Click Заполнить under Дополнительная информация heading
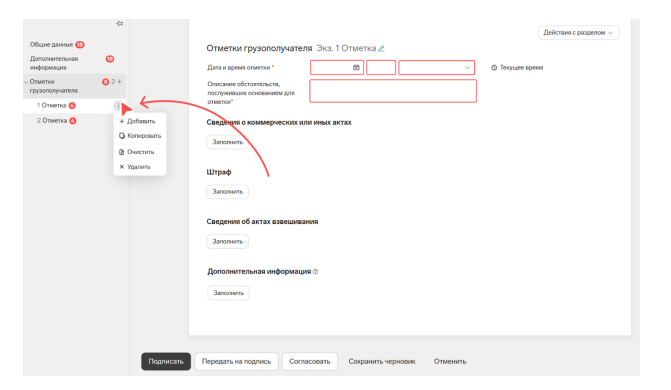 point(228,293)
